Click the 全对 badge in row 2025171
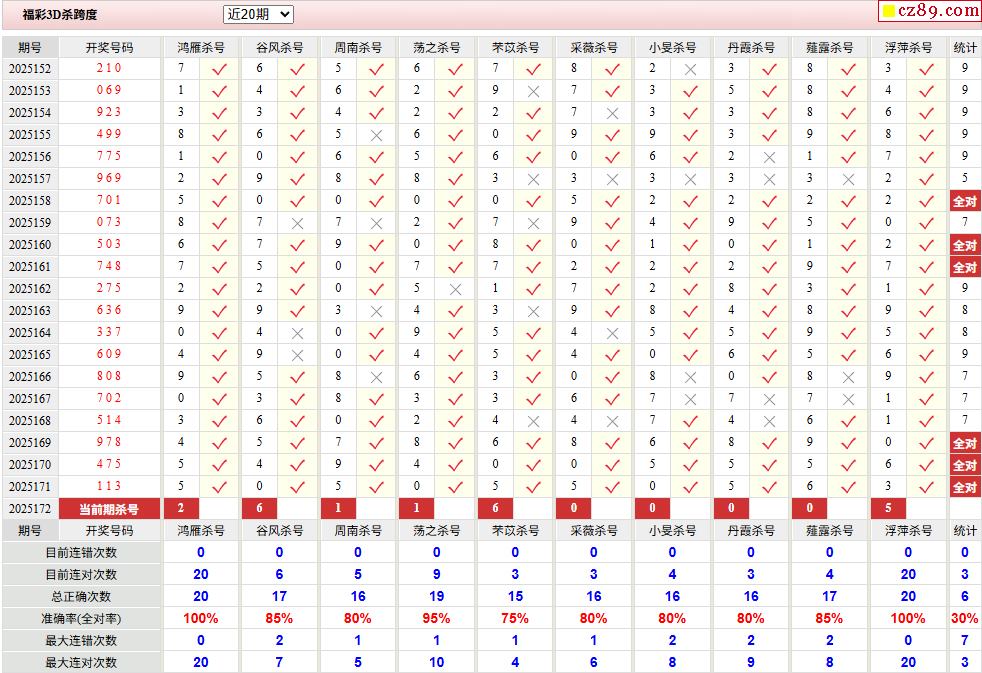Viewport: 982px width, 673px height. coord(964,487)
